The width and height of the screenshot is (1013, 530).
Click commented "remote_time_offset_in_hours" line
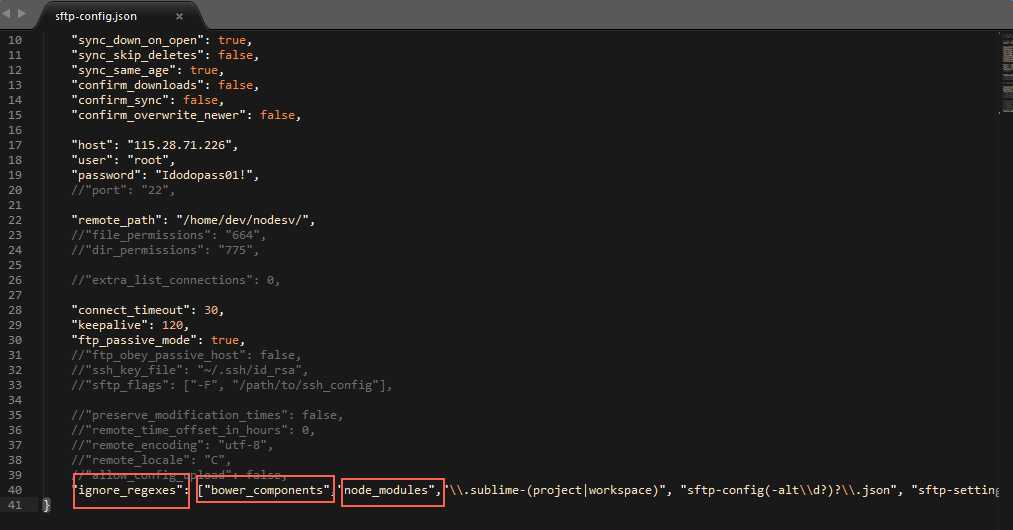(x=193, y=430)
